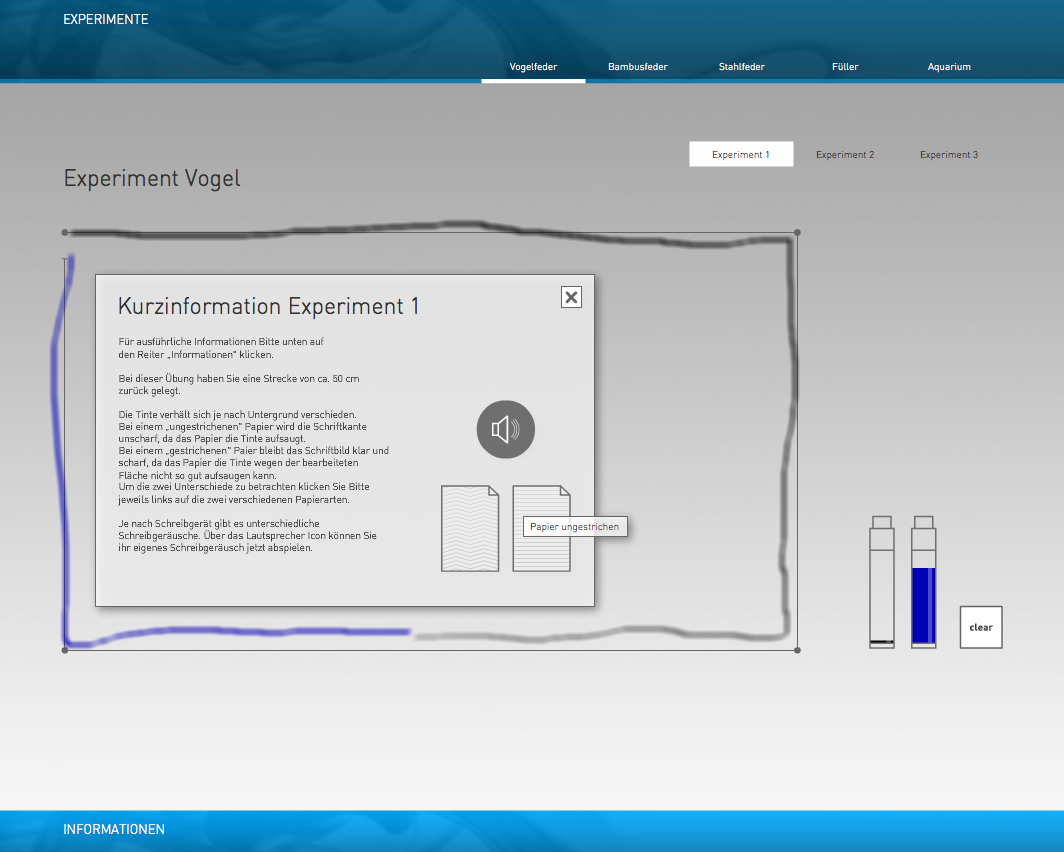1064x852 pixels.
Task: Switch to the Vogelfeder tab
Action: click(x=533, y=67)
